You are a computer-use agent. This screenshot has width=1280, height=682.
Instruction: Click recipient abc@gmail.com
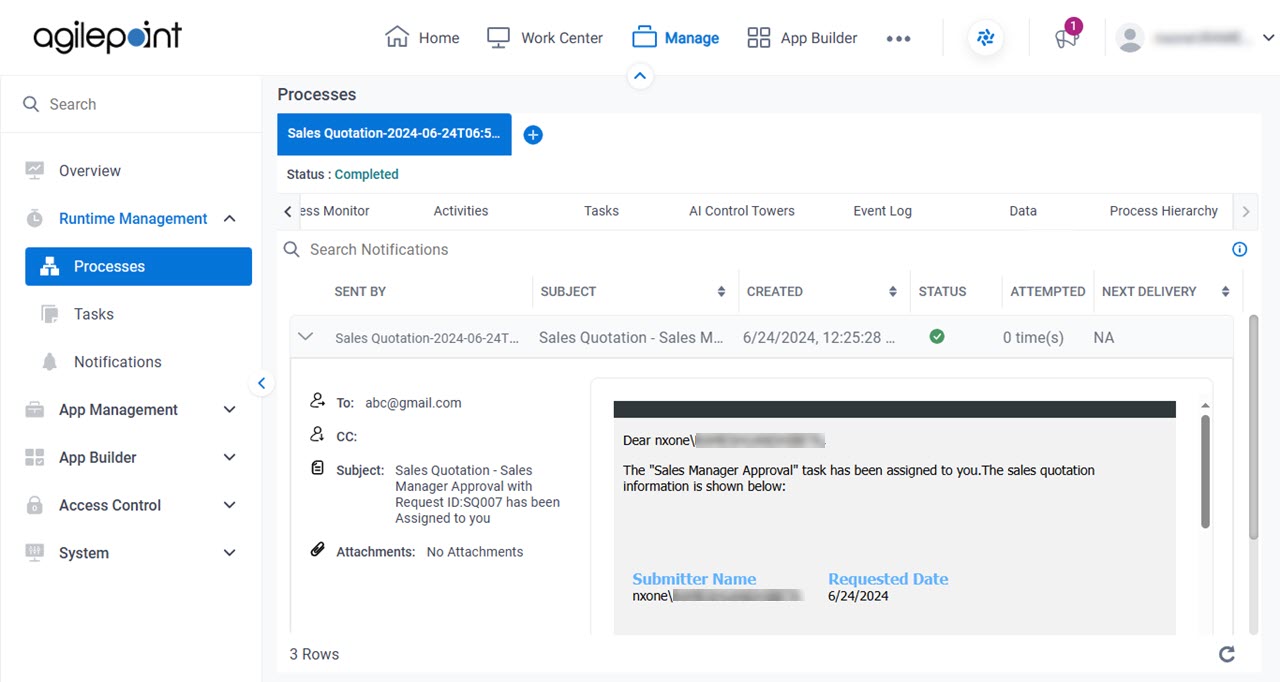(x=413, y=403)
